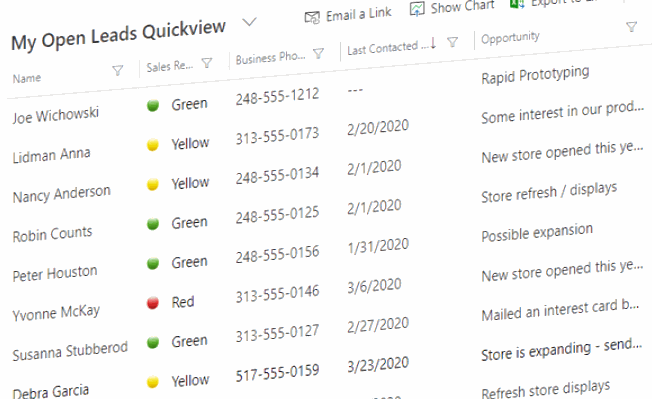The image size is (652, 399).
Task: Select date 2/27/2020 cell
Action: [378, 325]
